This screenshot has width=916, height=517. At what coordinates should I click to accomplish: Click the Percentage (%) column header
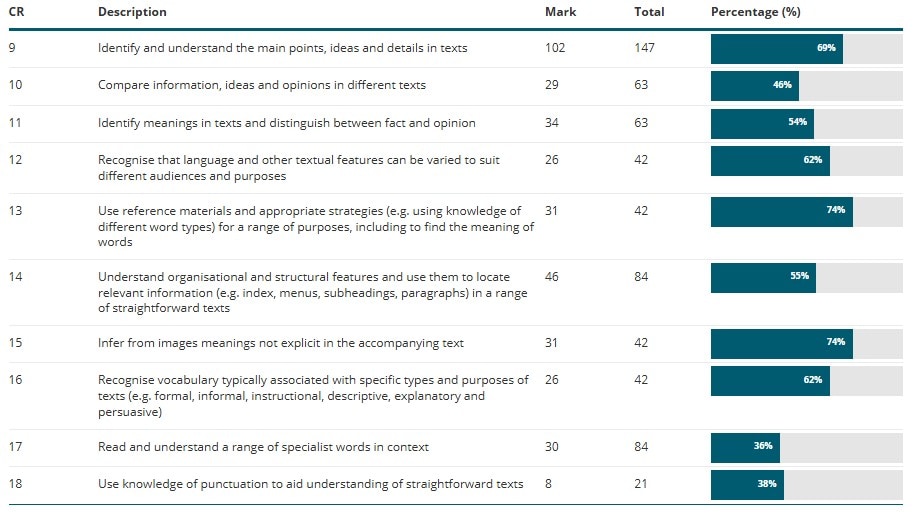tap(755, 12)
